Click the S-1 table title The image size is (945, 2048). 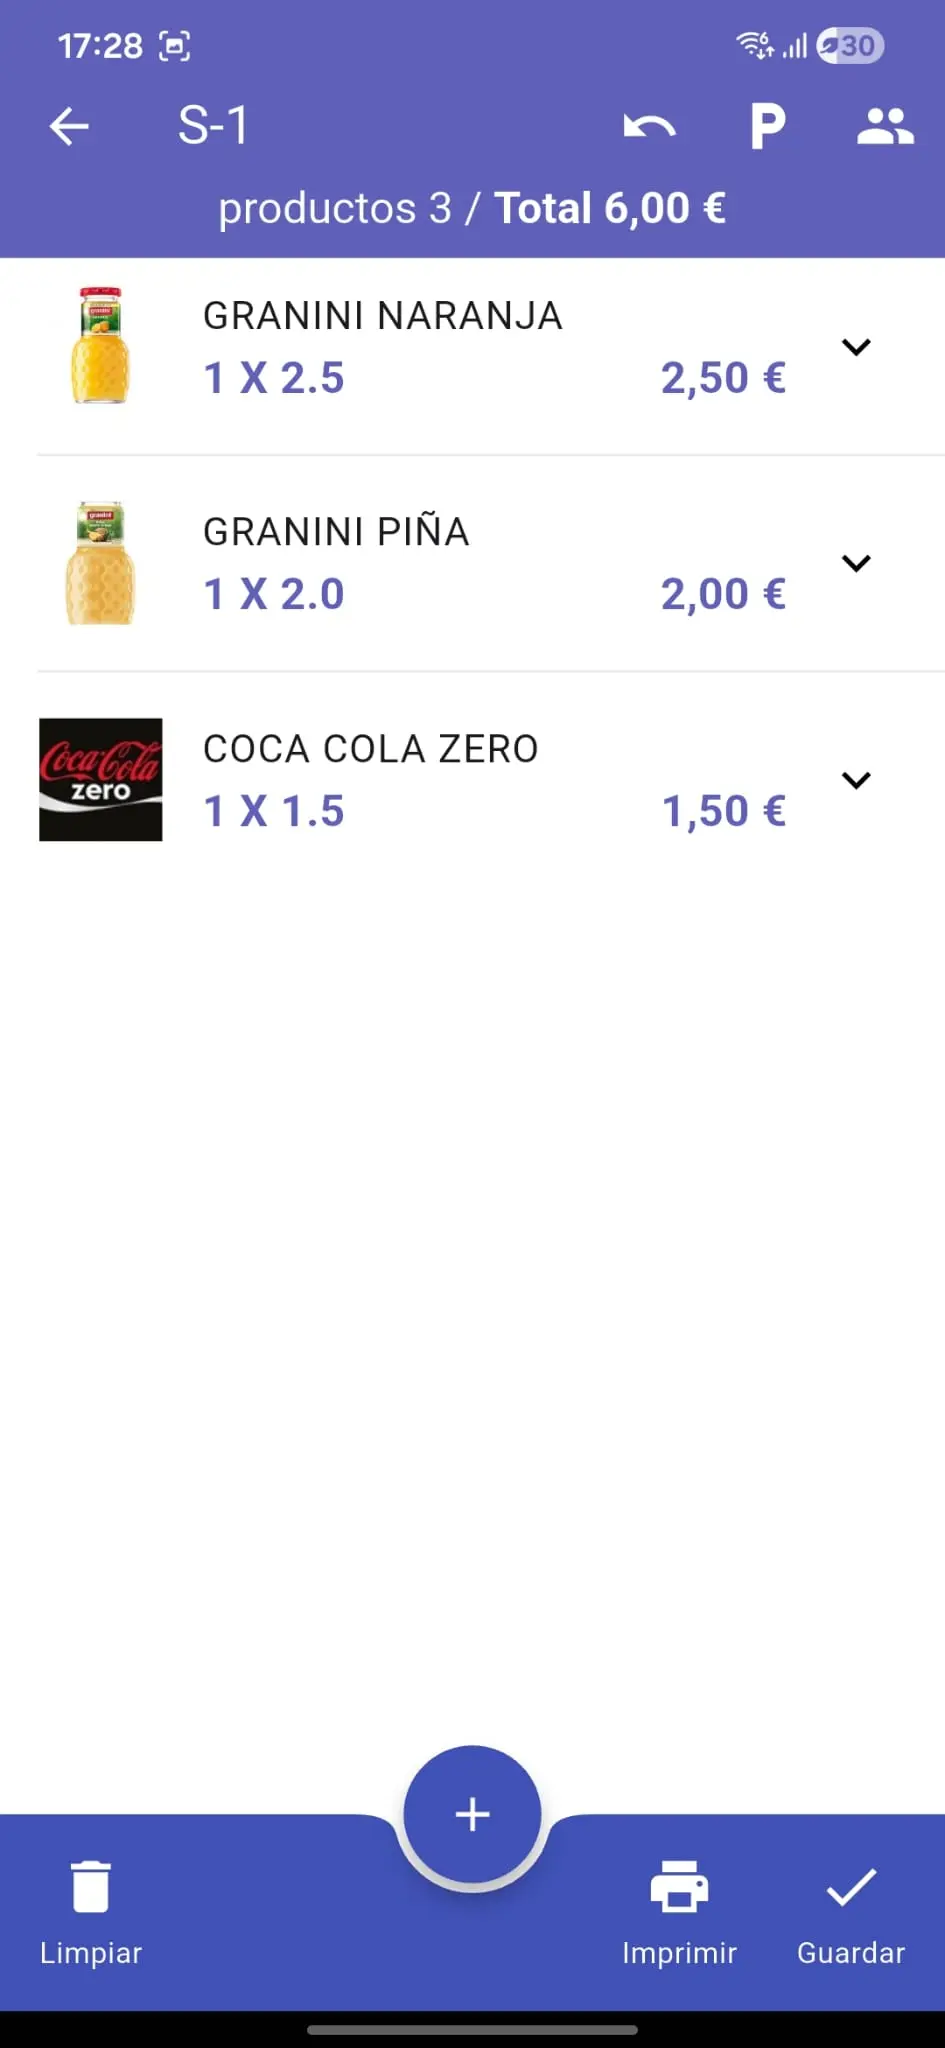tap(213, 126)
